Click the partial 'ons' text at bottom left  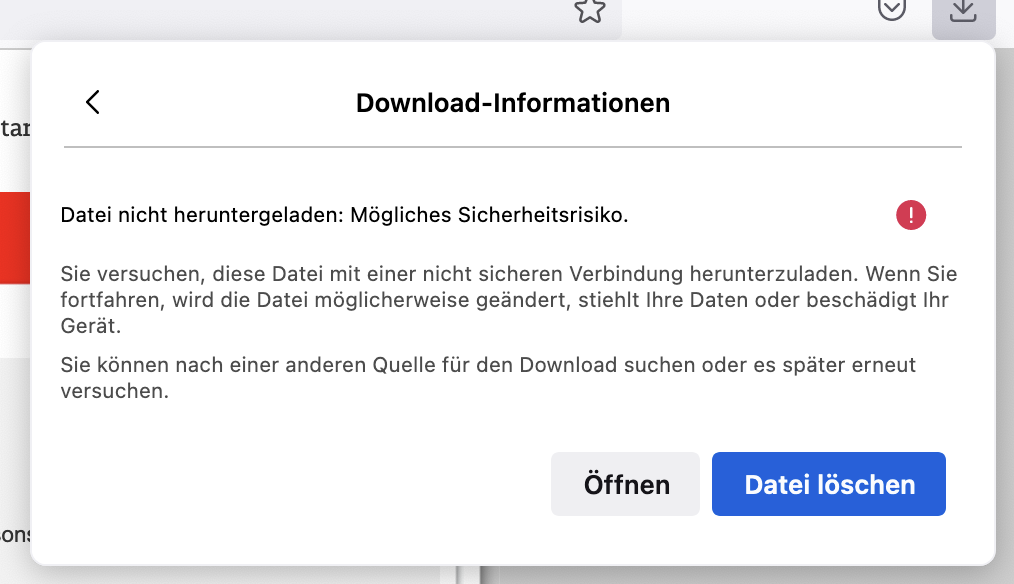point(14,533)
